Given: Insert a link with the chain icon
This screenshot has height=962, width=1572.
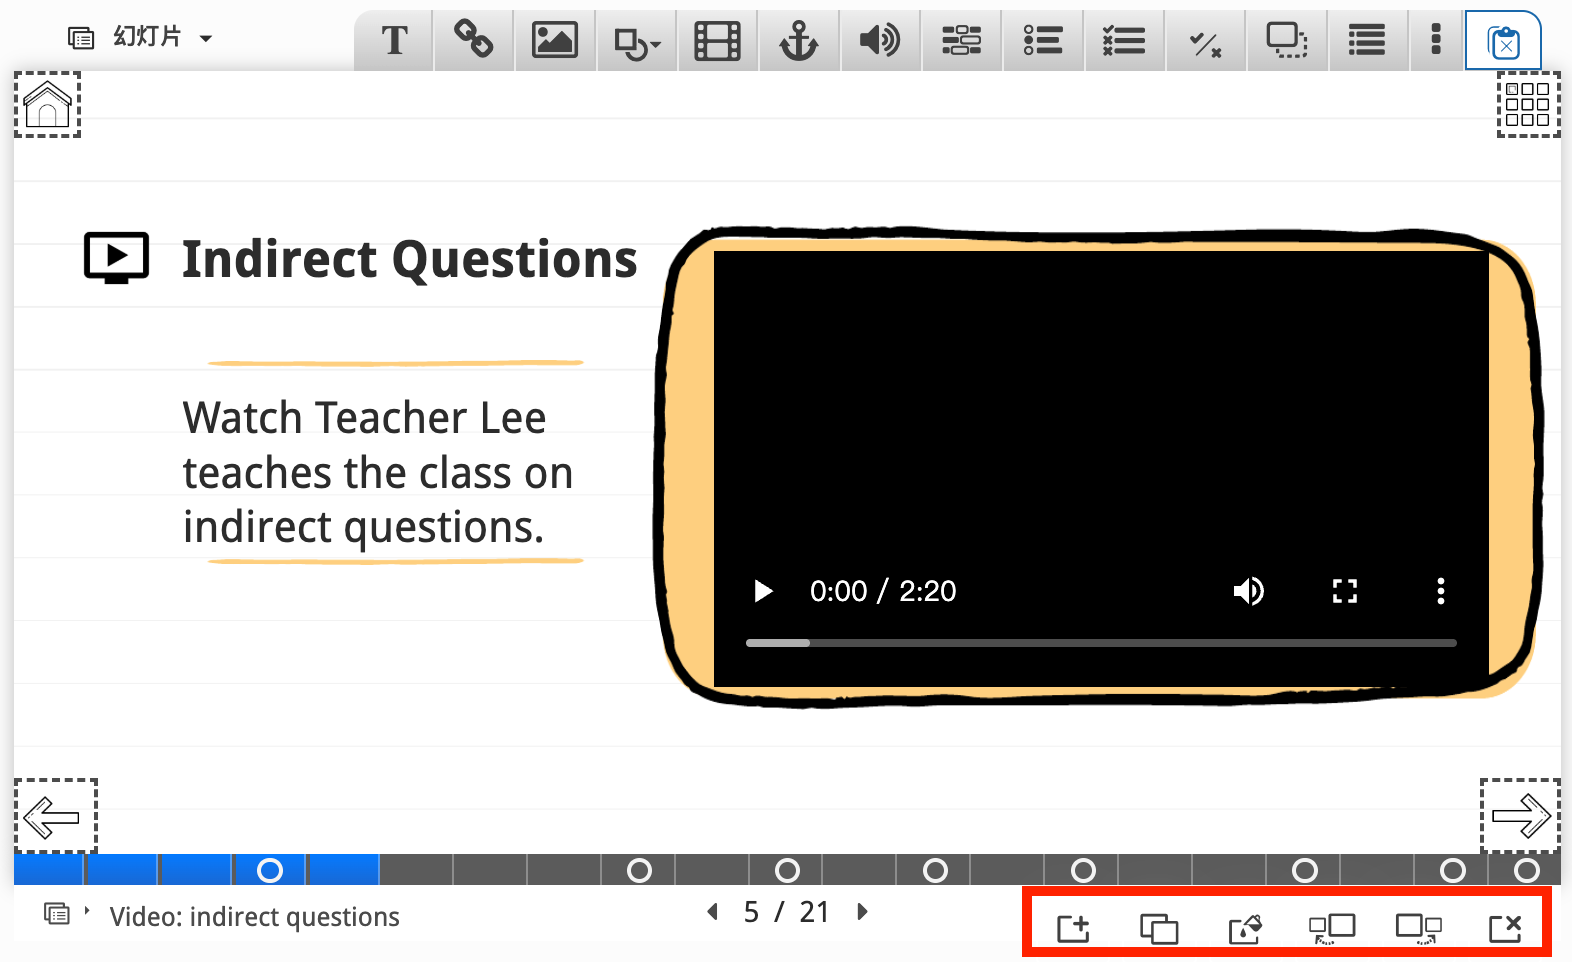Looking at the screenshot, I should click(474, 40).
